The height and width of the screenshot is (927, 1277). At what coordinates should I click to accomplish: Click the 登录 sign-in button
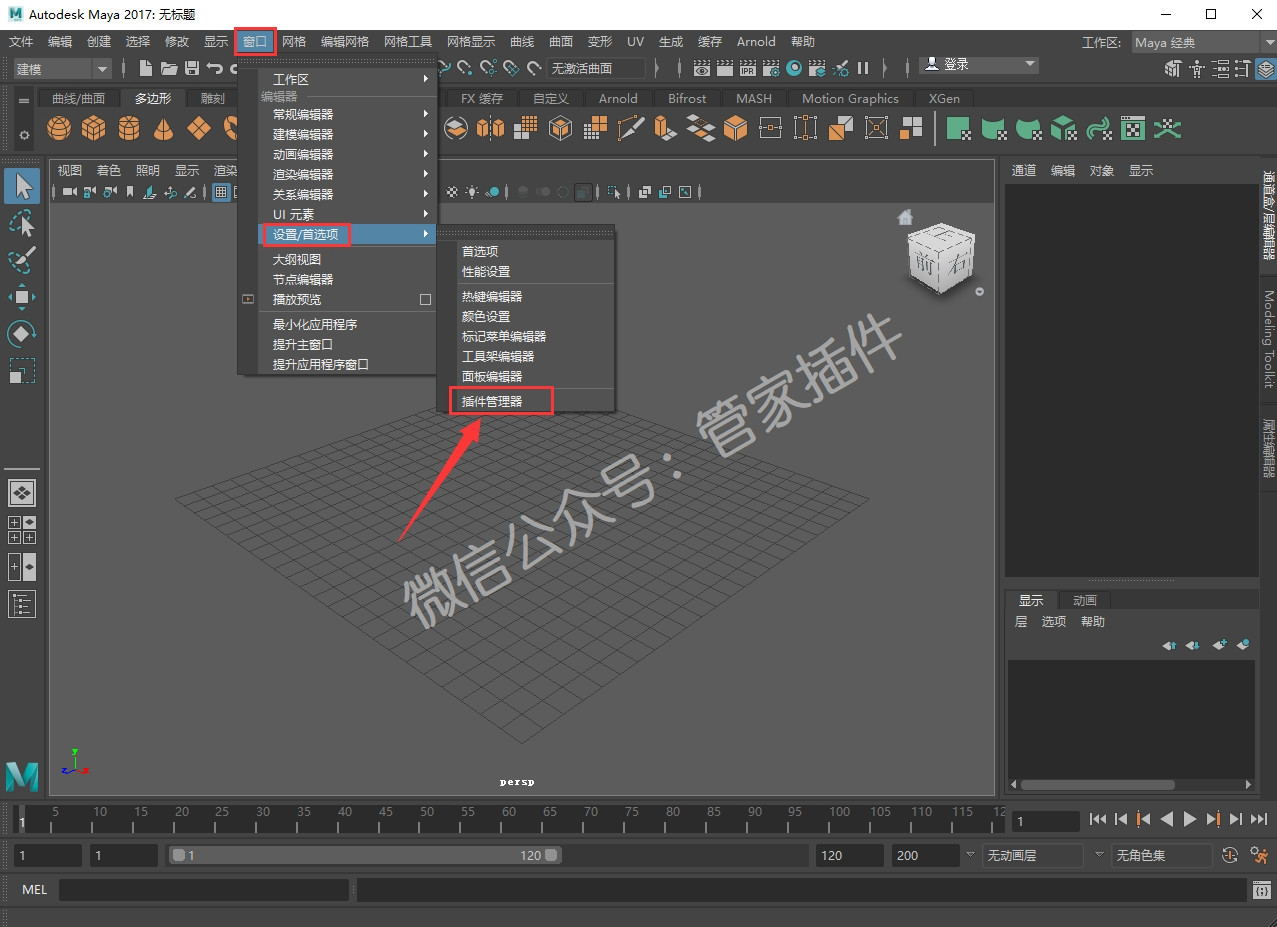(979, 64)
